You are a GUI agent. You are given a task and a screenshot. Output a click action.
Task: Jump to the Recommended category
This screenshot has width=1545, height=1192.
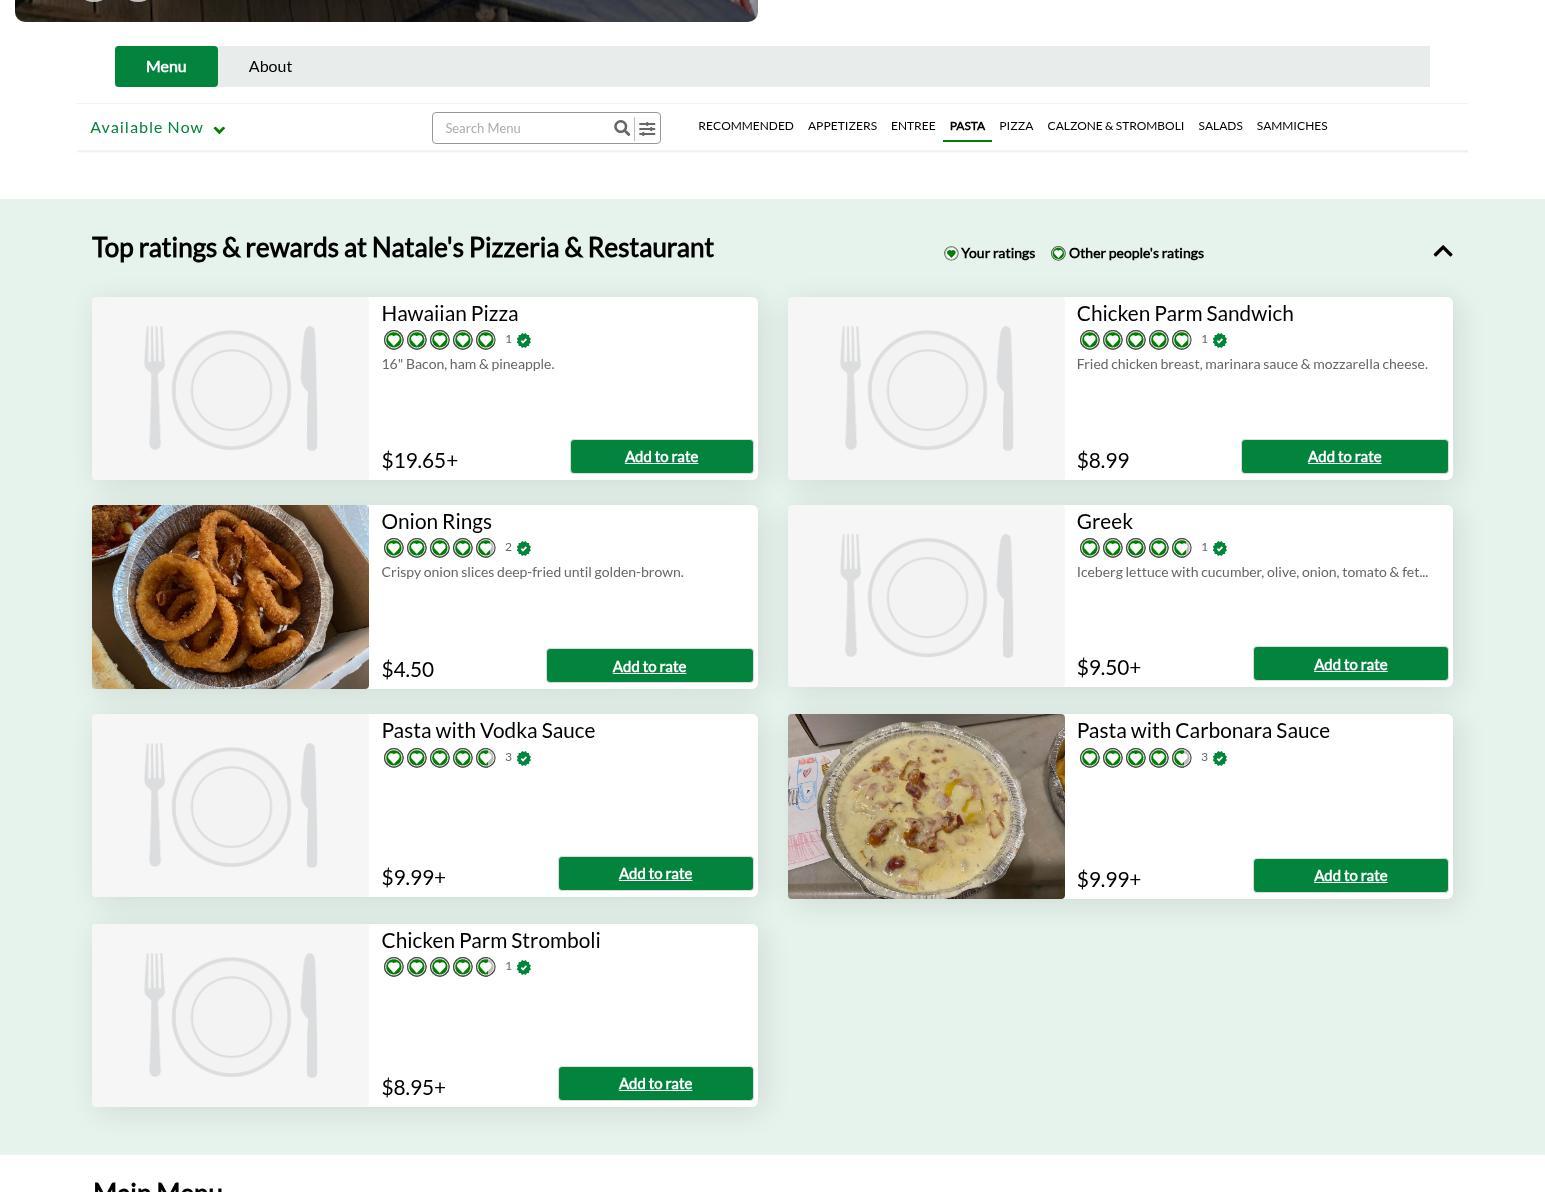tap(746, 126)
